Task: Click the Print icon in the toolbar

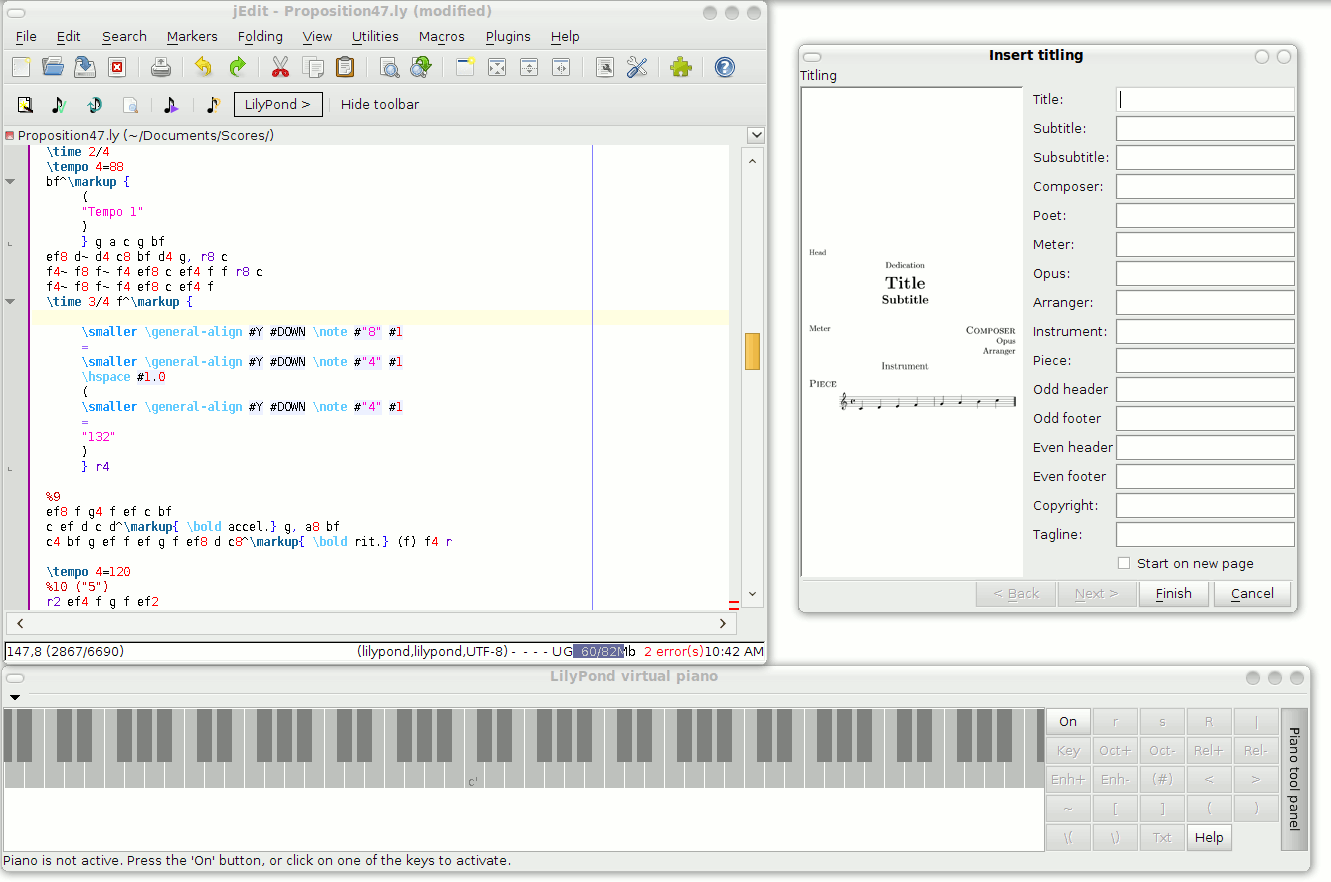Action: [161, 67]
